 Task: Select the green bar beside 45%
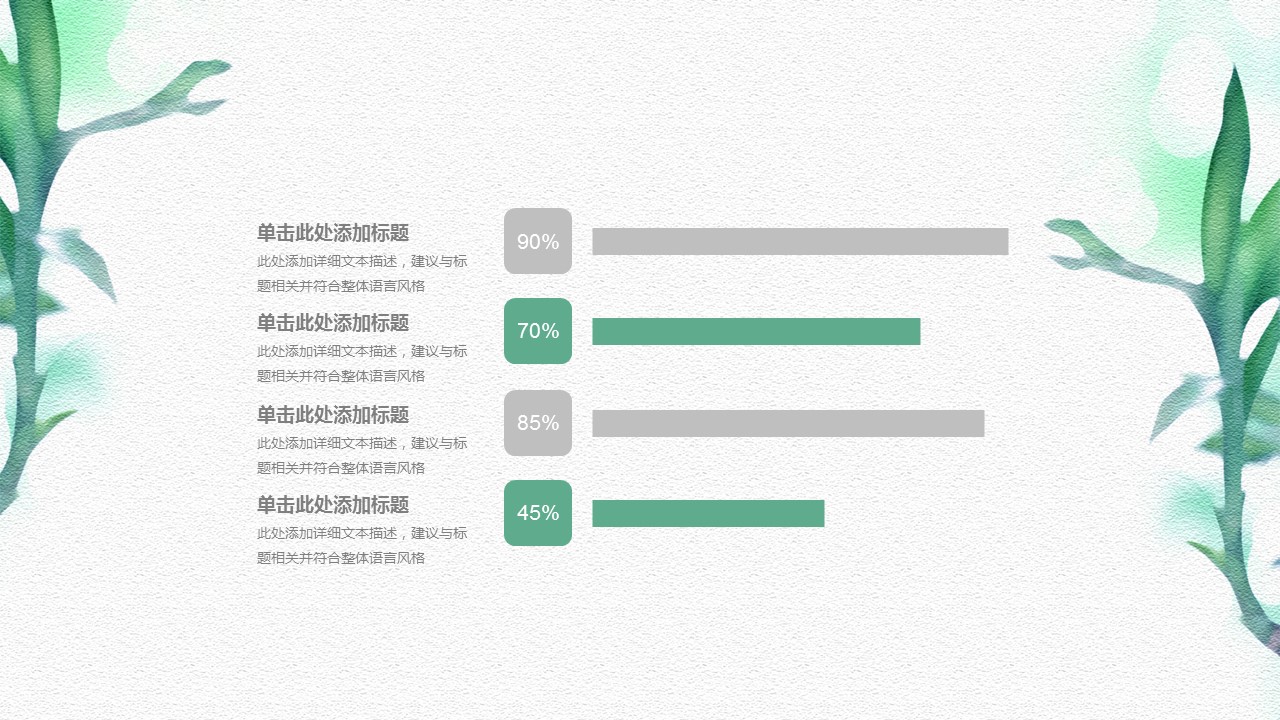point(708,513)
